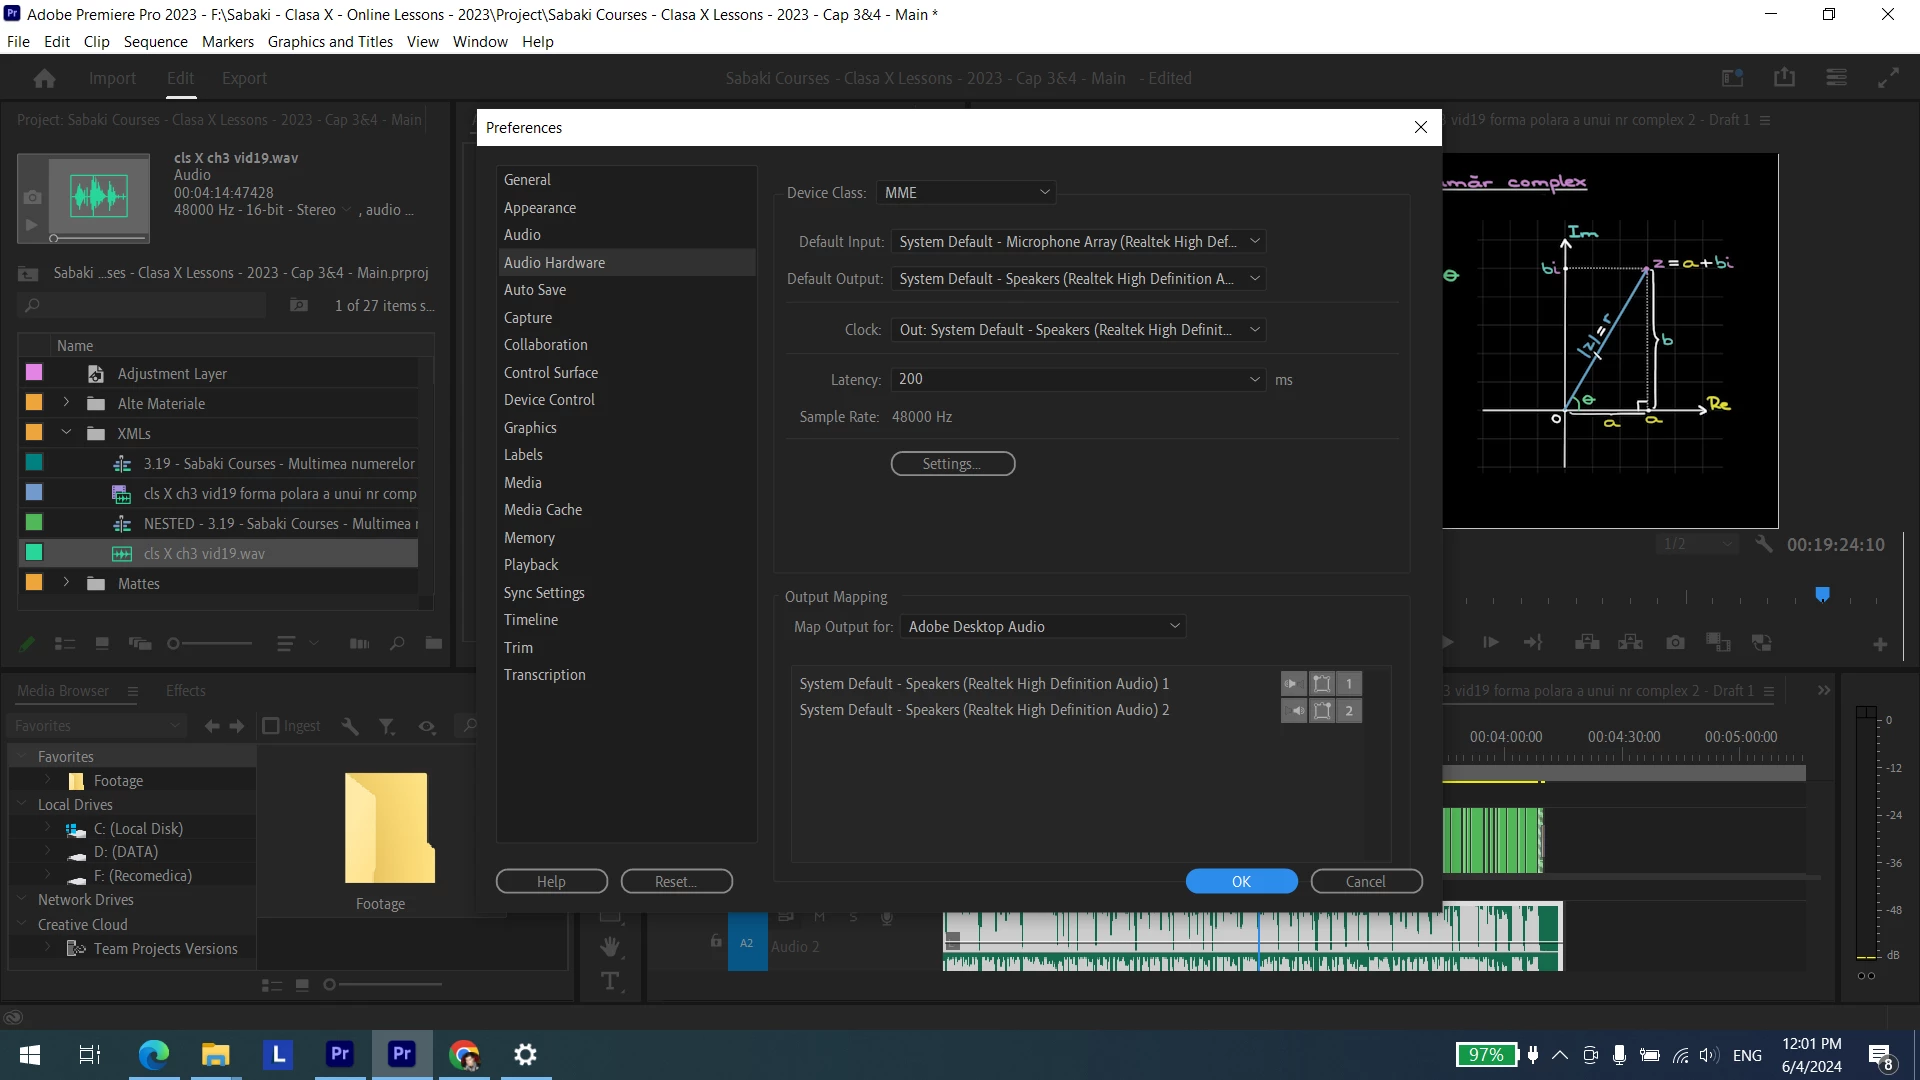This screenshot has width=1920, height=1080.
Task: Toggle channel 1 output mapping button
Action: [1349, 684]
